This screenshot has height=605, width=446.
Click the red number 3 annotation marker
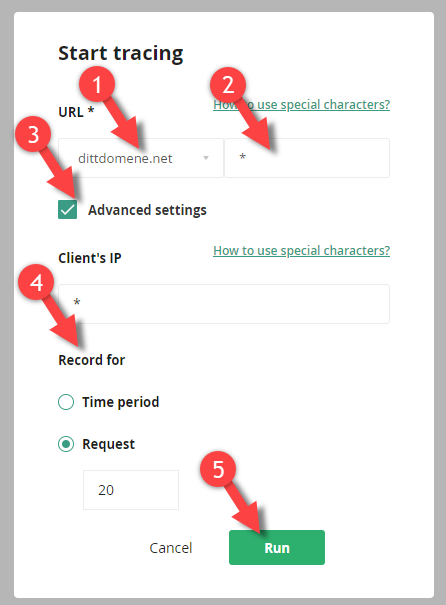click(x=33, y=134)
